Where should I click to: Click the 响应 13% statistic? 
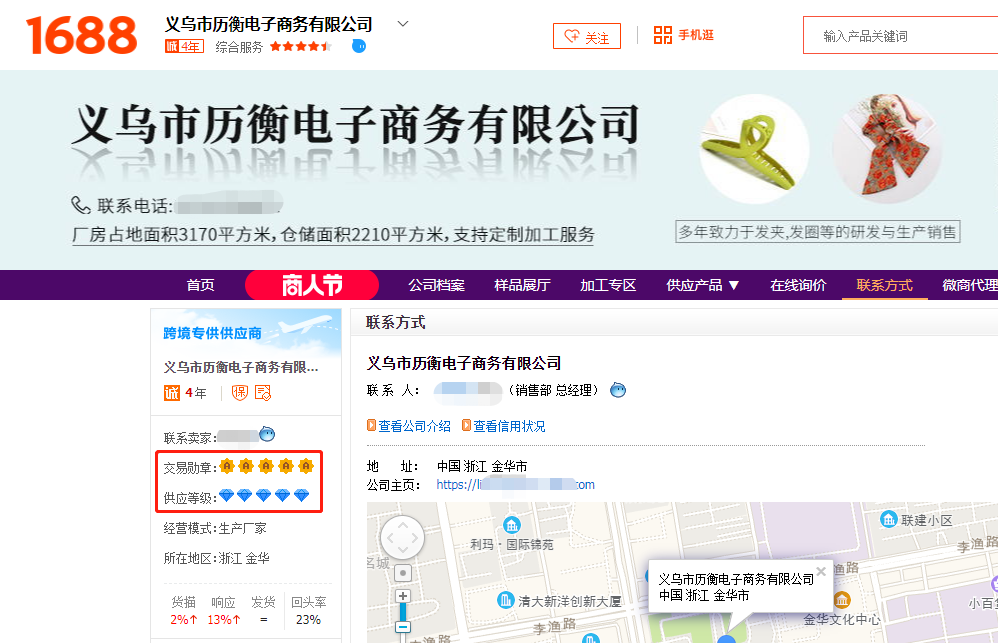coord(223,611)
